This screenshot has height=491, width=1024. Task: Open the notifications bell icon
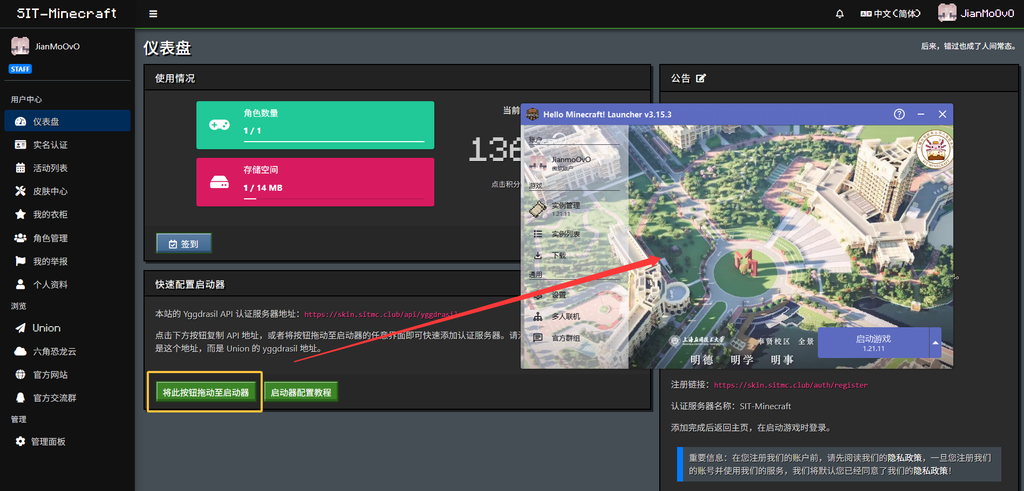coord(840,14)
